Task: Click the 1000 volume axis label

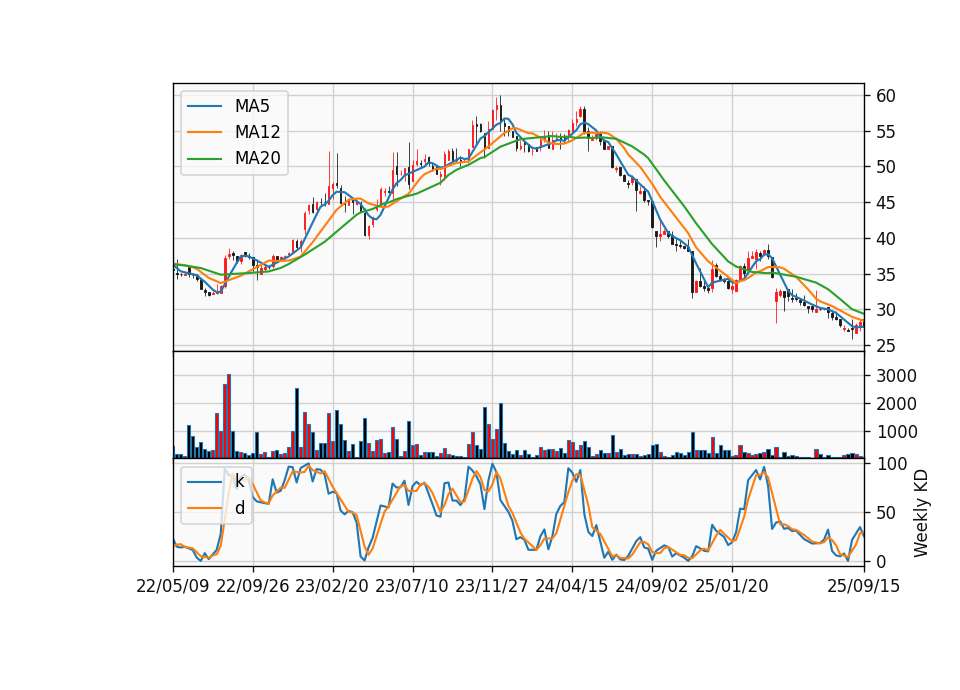Action: [896, 432]
